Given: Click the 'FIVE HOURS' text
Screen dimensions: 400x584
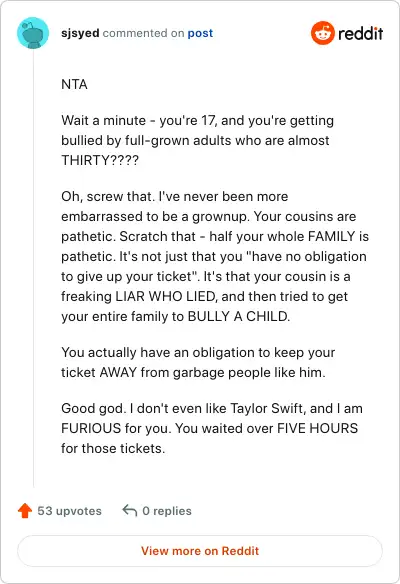Looking at the screenshot, I should coord(318,428).
